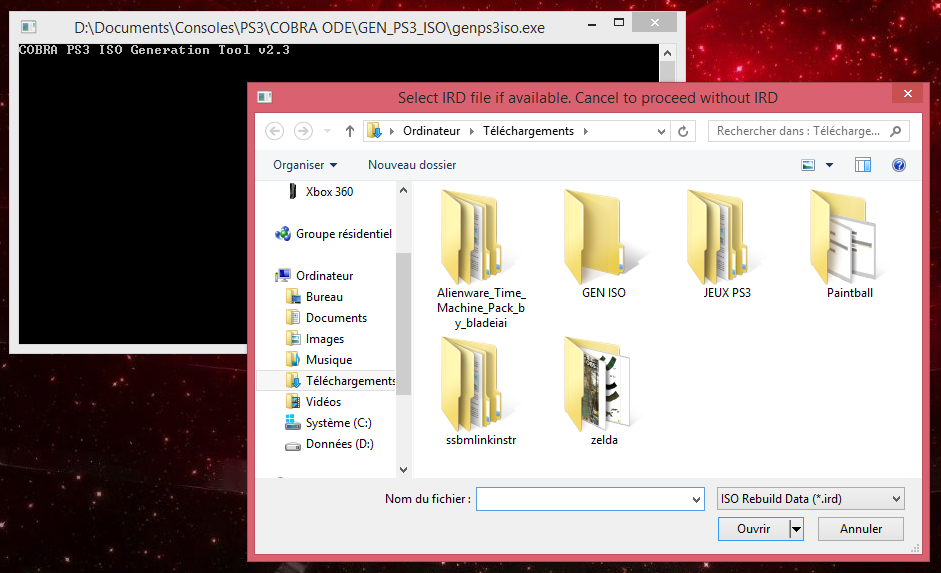Viewport: 941px width, 573px height.
Task: Close the Select IRD file dialog
Action: 907,94
